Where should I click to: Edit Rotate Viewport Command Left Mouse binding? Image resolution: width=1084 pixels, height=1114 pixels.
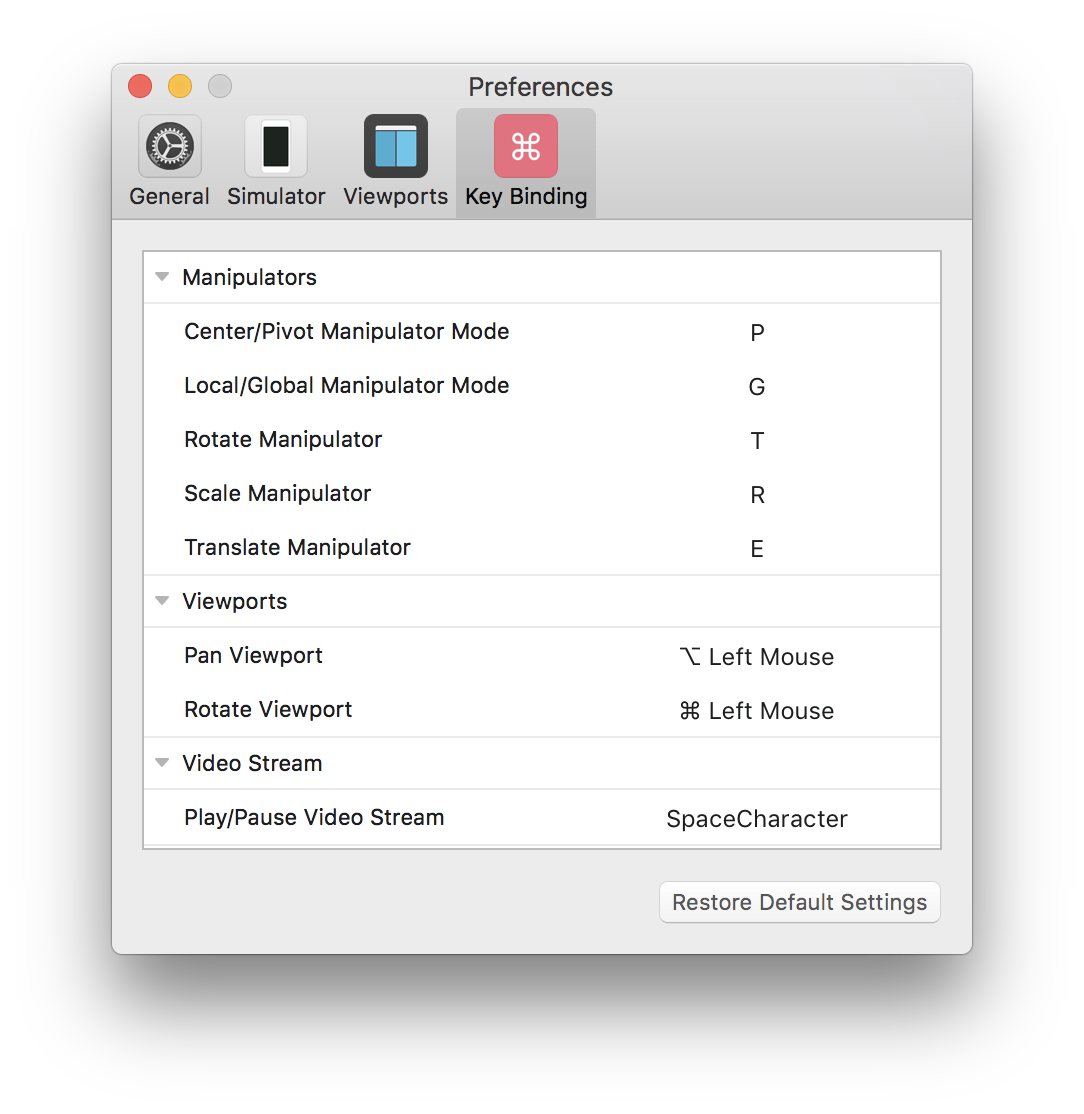coord(756,711)
